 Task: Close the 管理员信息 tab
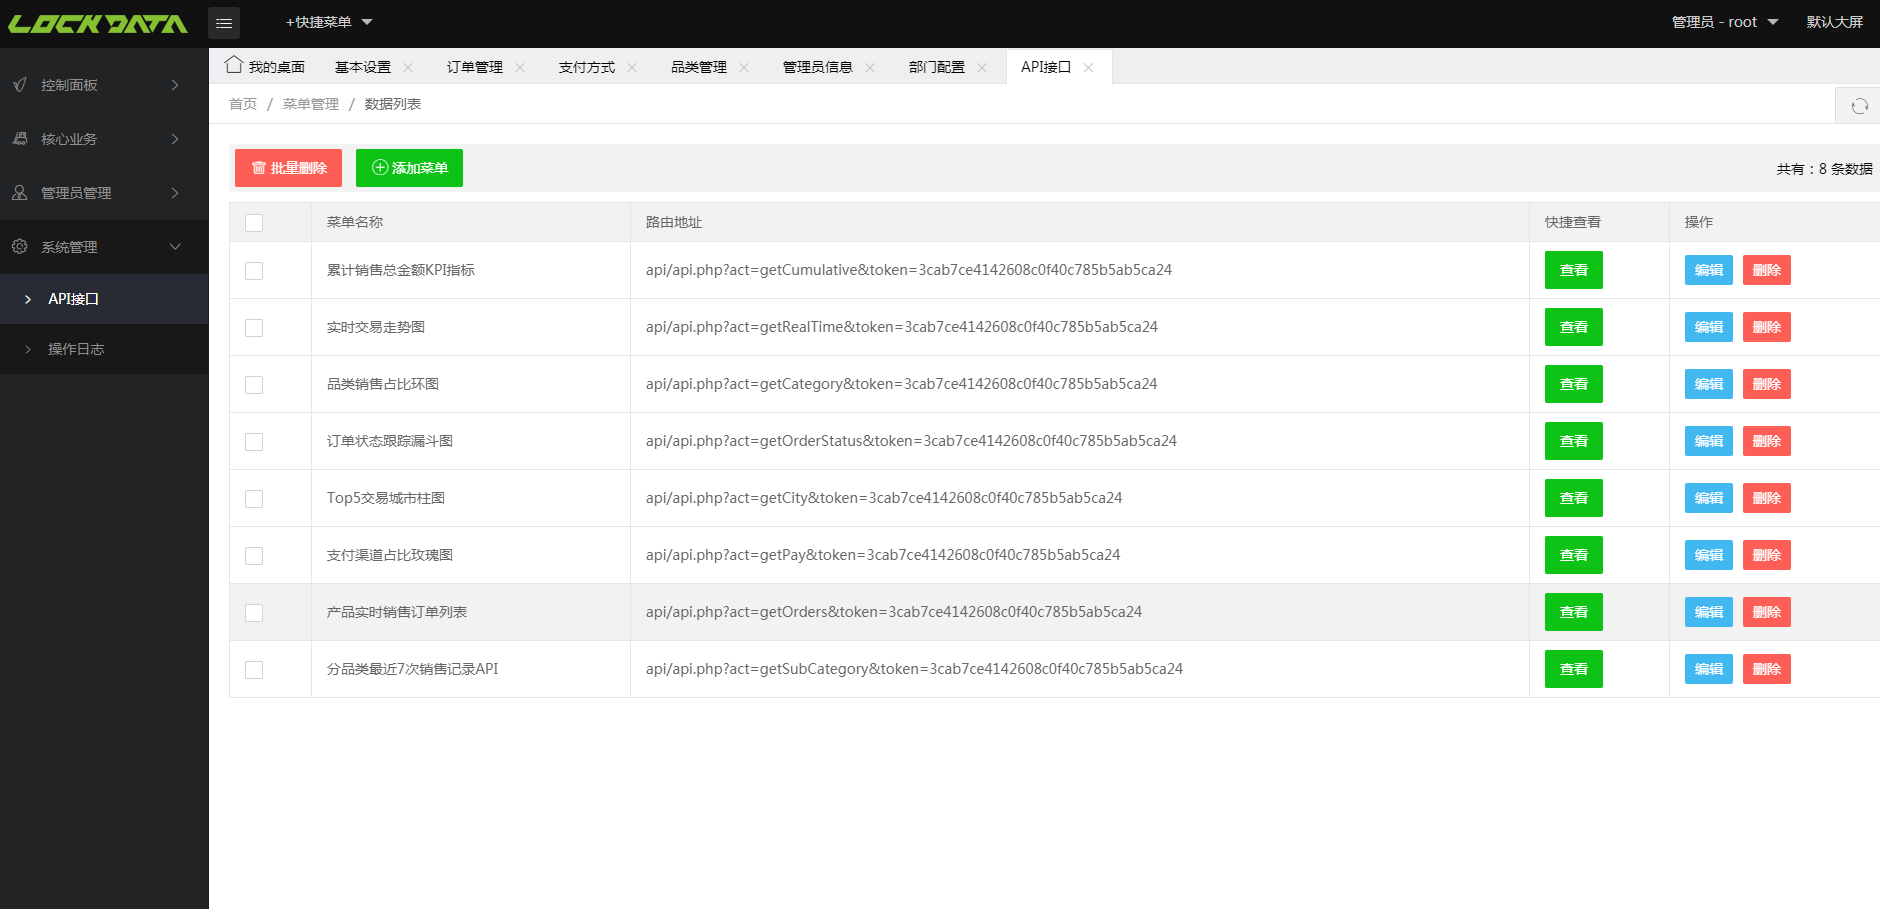coord(870,68)
